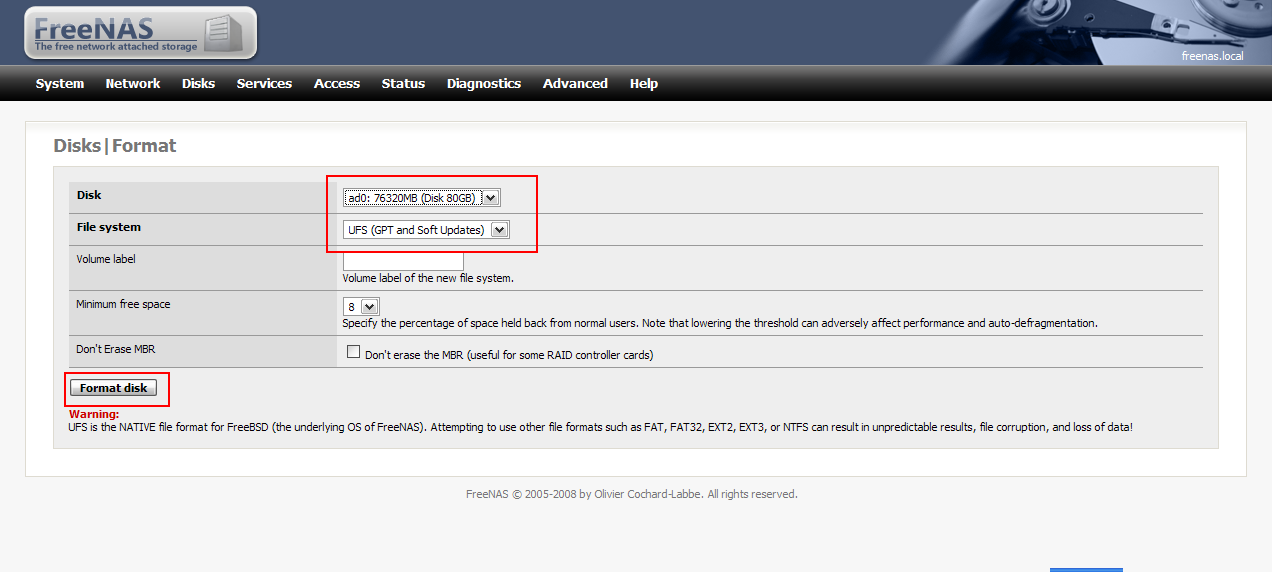Click the Volume label text field
1272x572 pixels.
click(403, 260)
